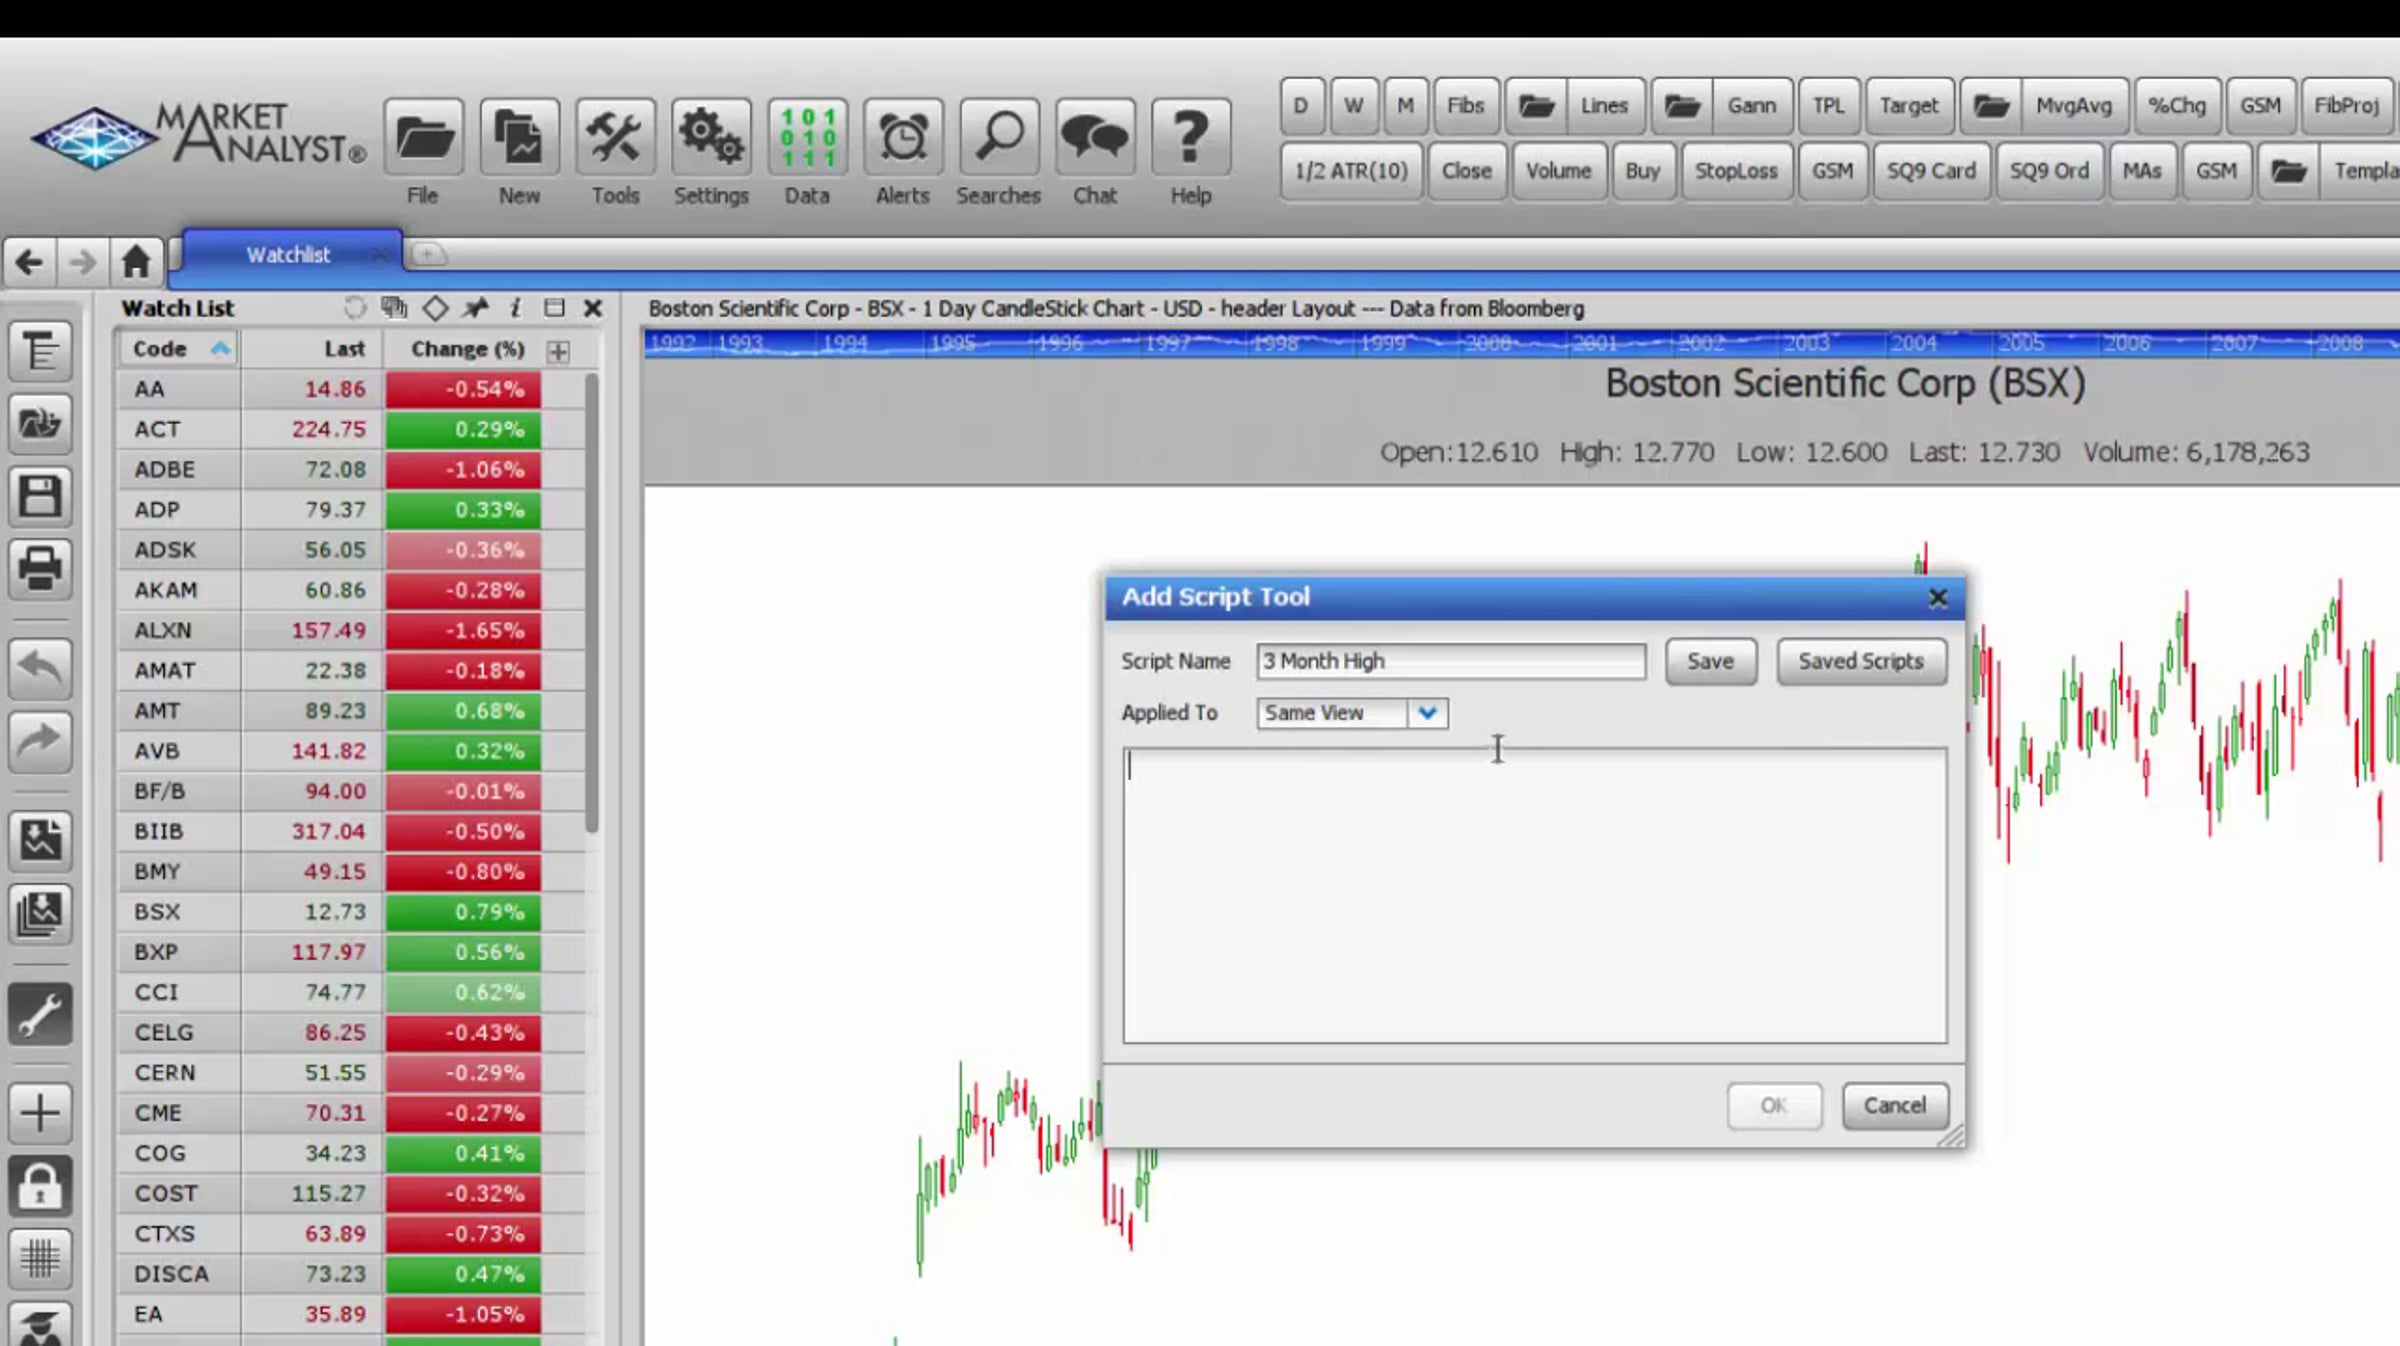Click the Code column sort arrow

pos(220,349)
